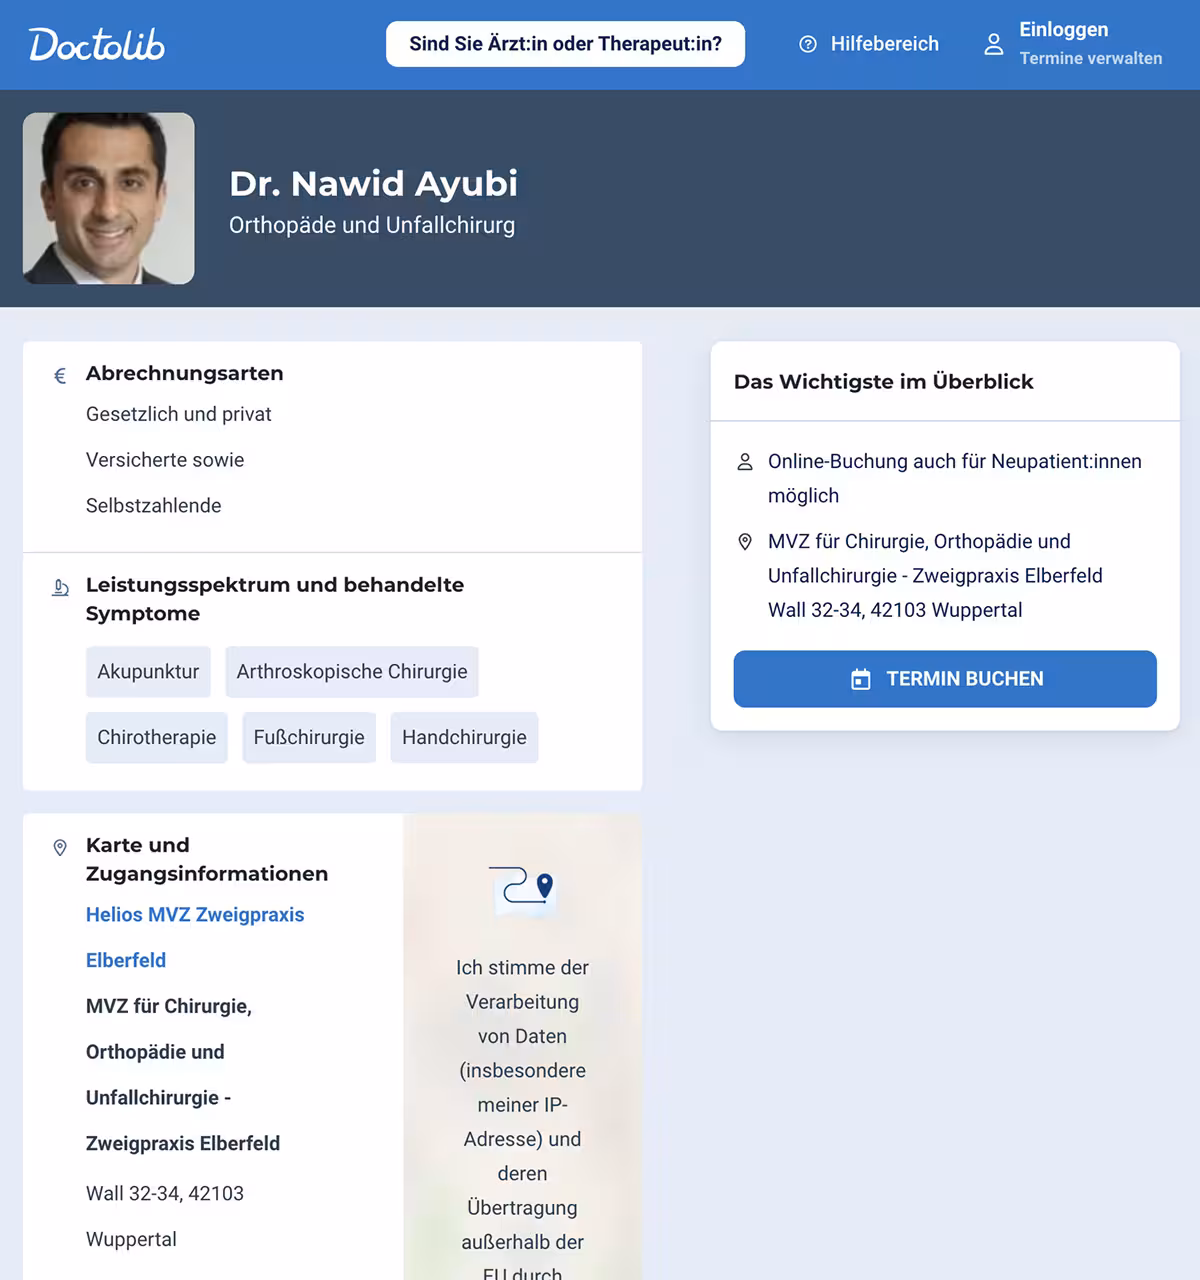
Task: Click Einloggen to sign in
Action: tap(1064, 30)
